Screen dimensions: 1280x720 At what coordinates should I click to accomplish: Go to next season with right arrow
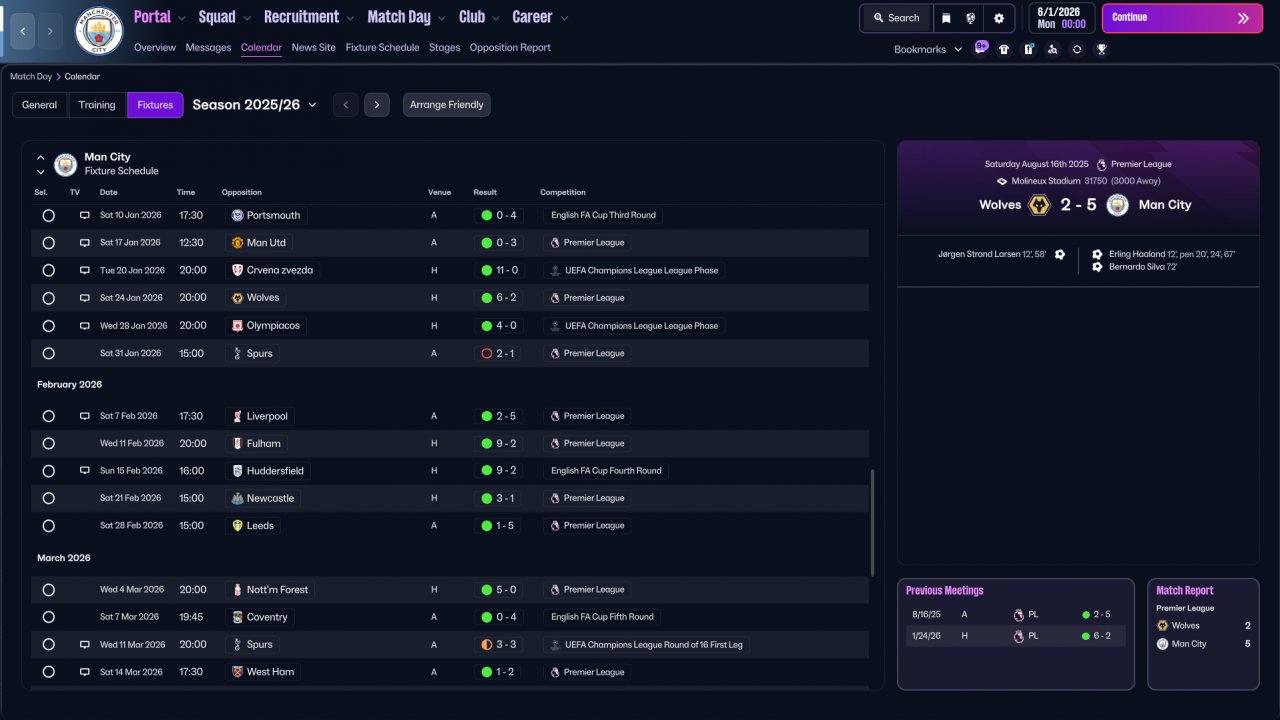tap(377, 105)
